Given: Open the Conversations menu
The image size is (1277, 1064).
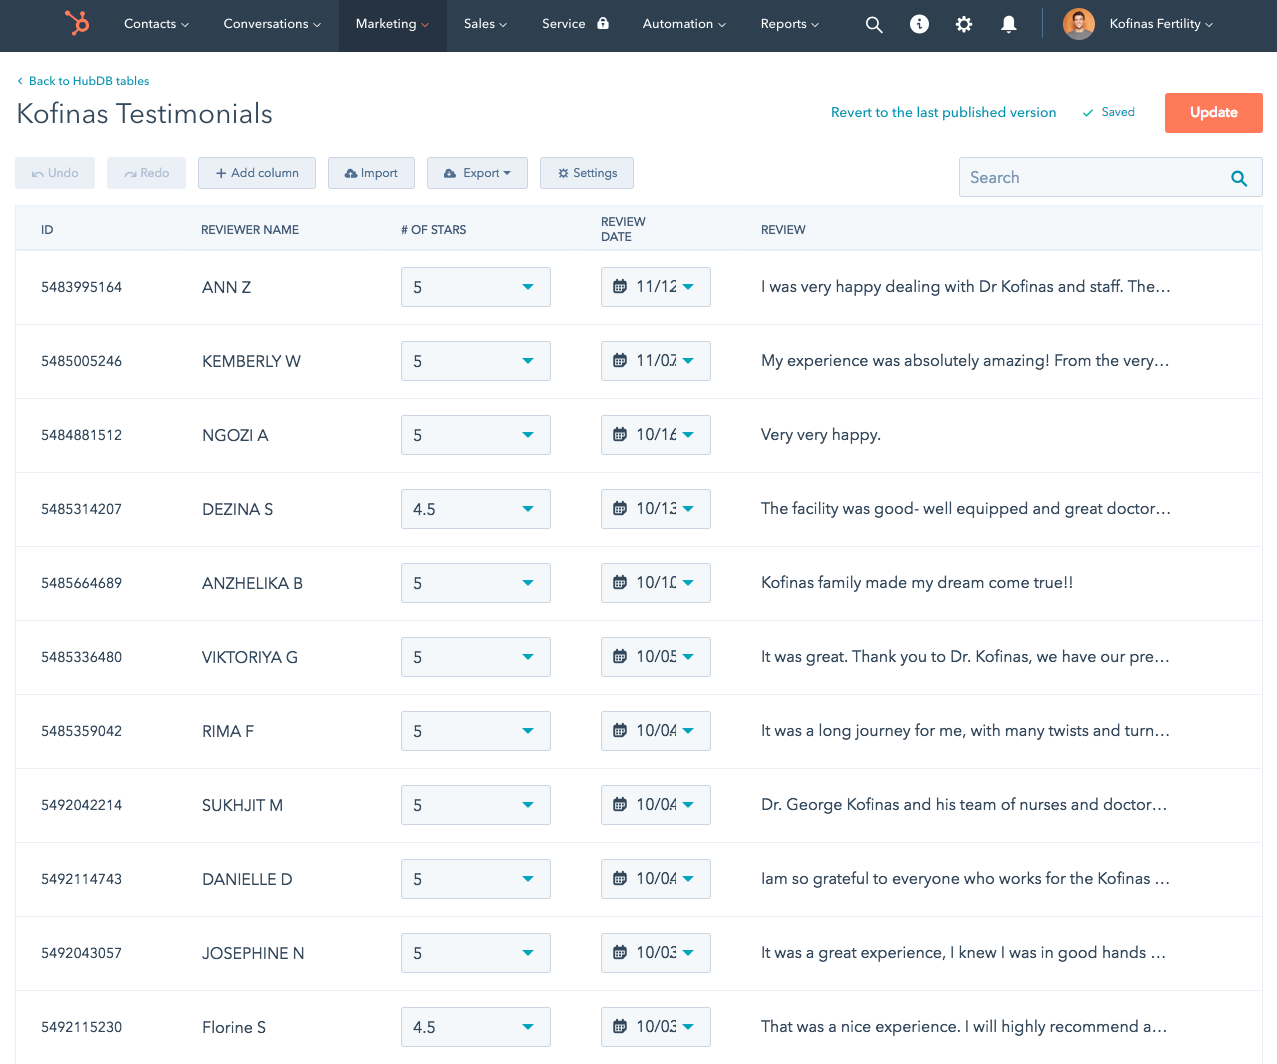Looking at the screenshot, I should click(x=272, y=24).
